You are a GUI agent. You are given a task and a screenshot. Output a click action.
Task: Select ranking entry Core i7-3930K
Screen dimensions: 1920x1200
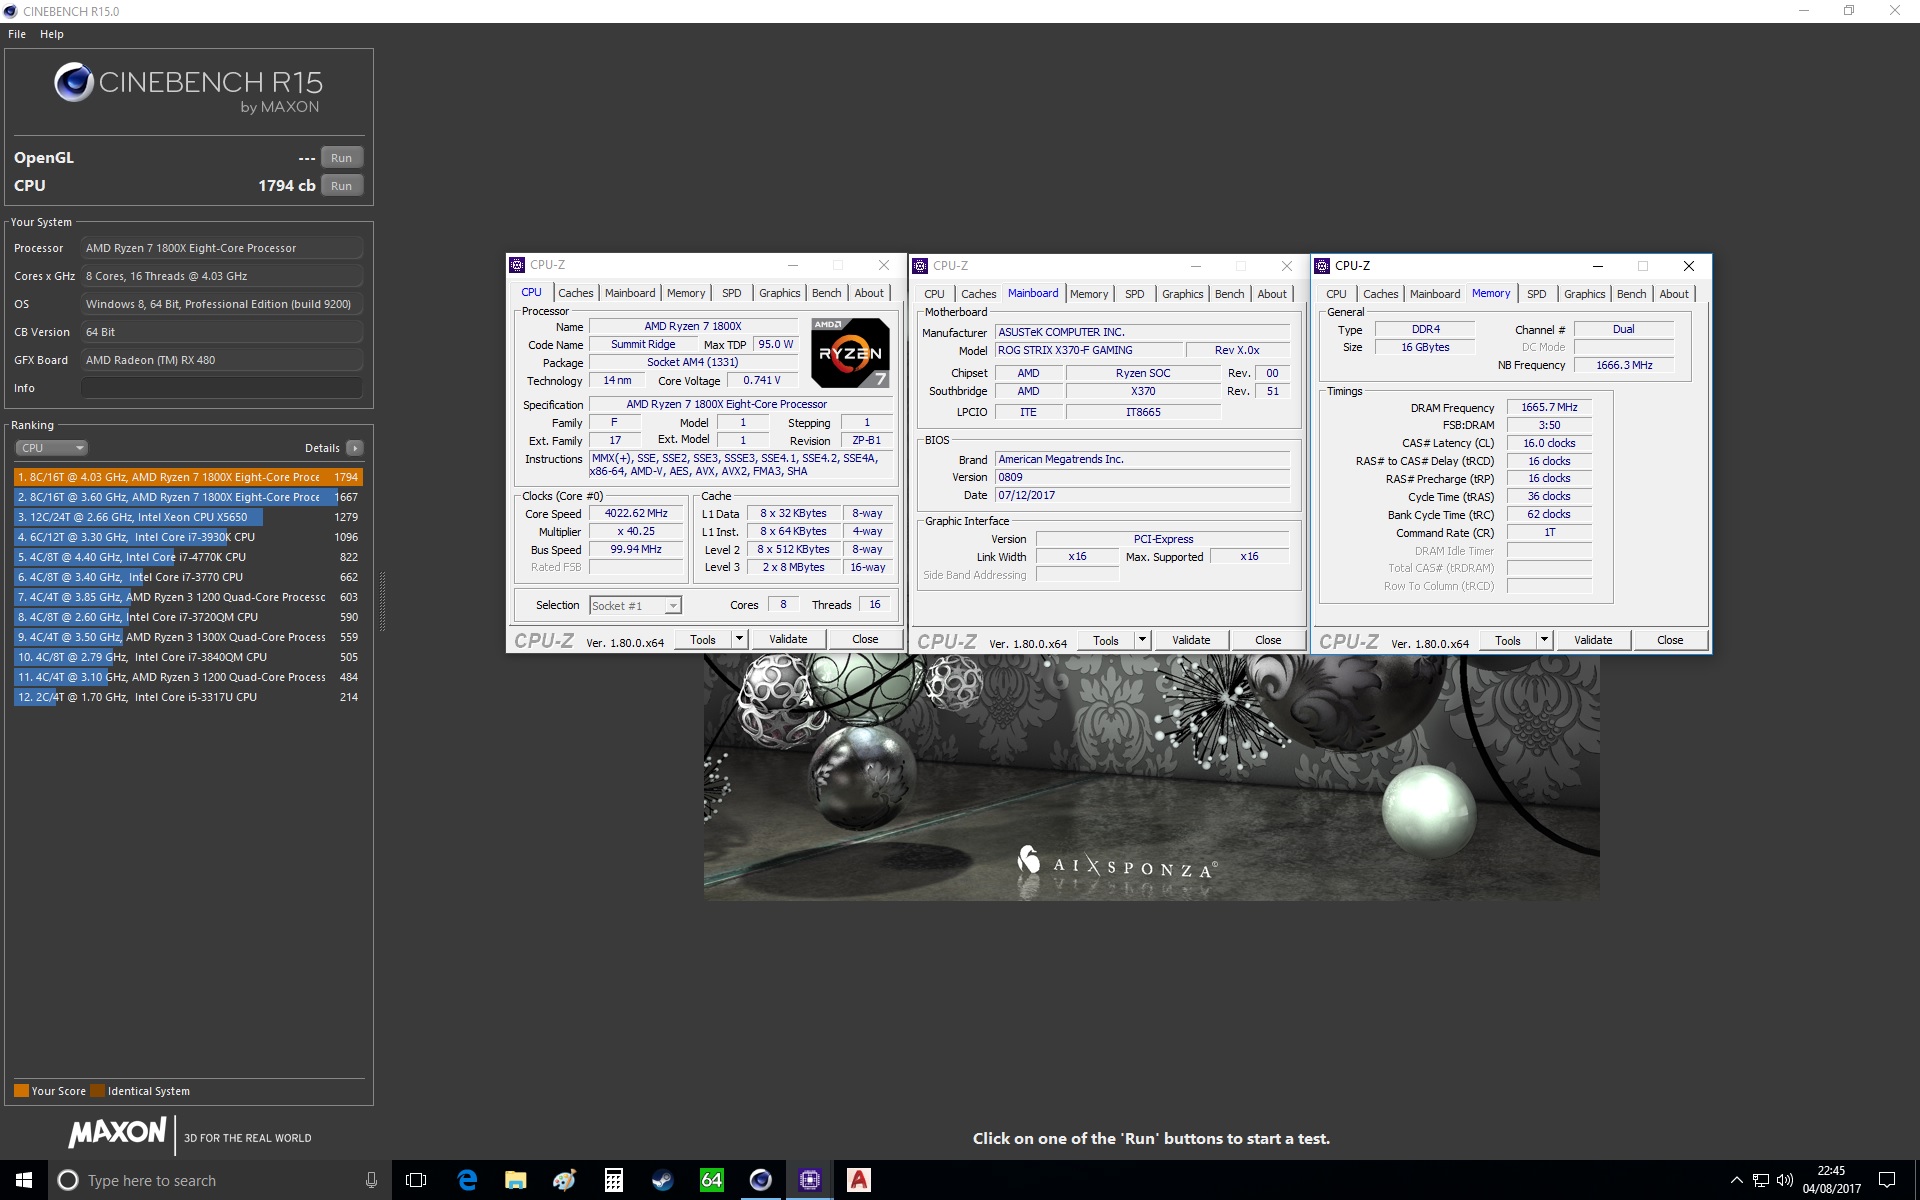coord(188,537)
